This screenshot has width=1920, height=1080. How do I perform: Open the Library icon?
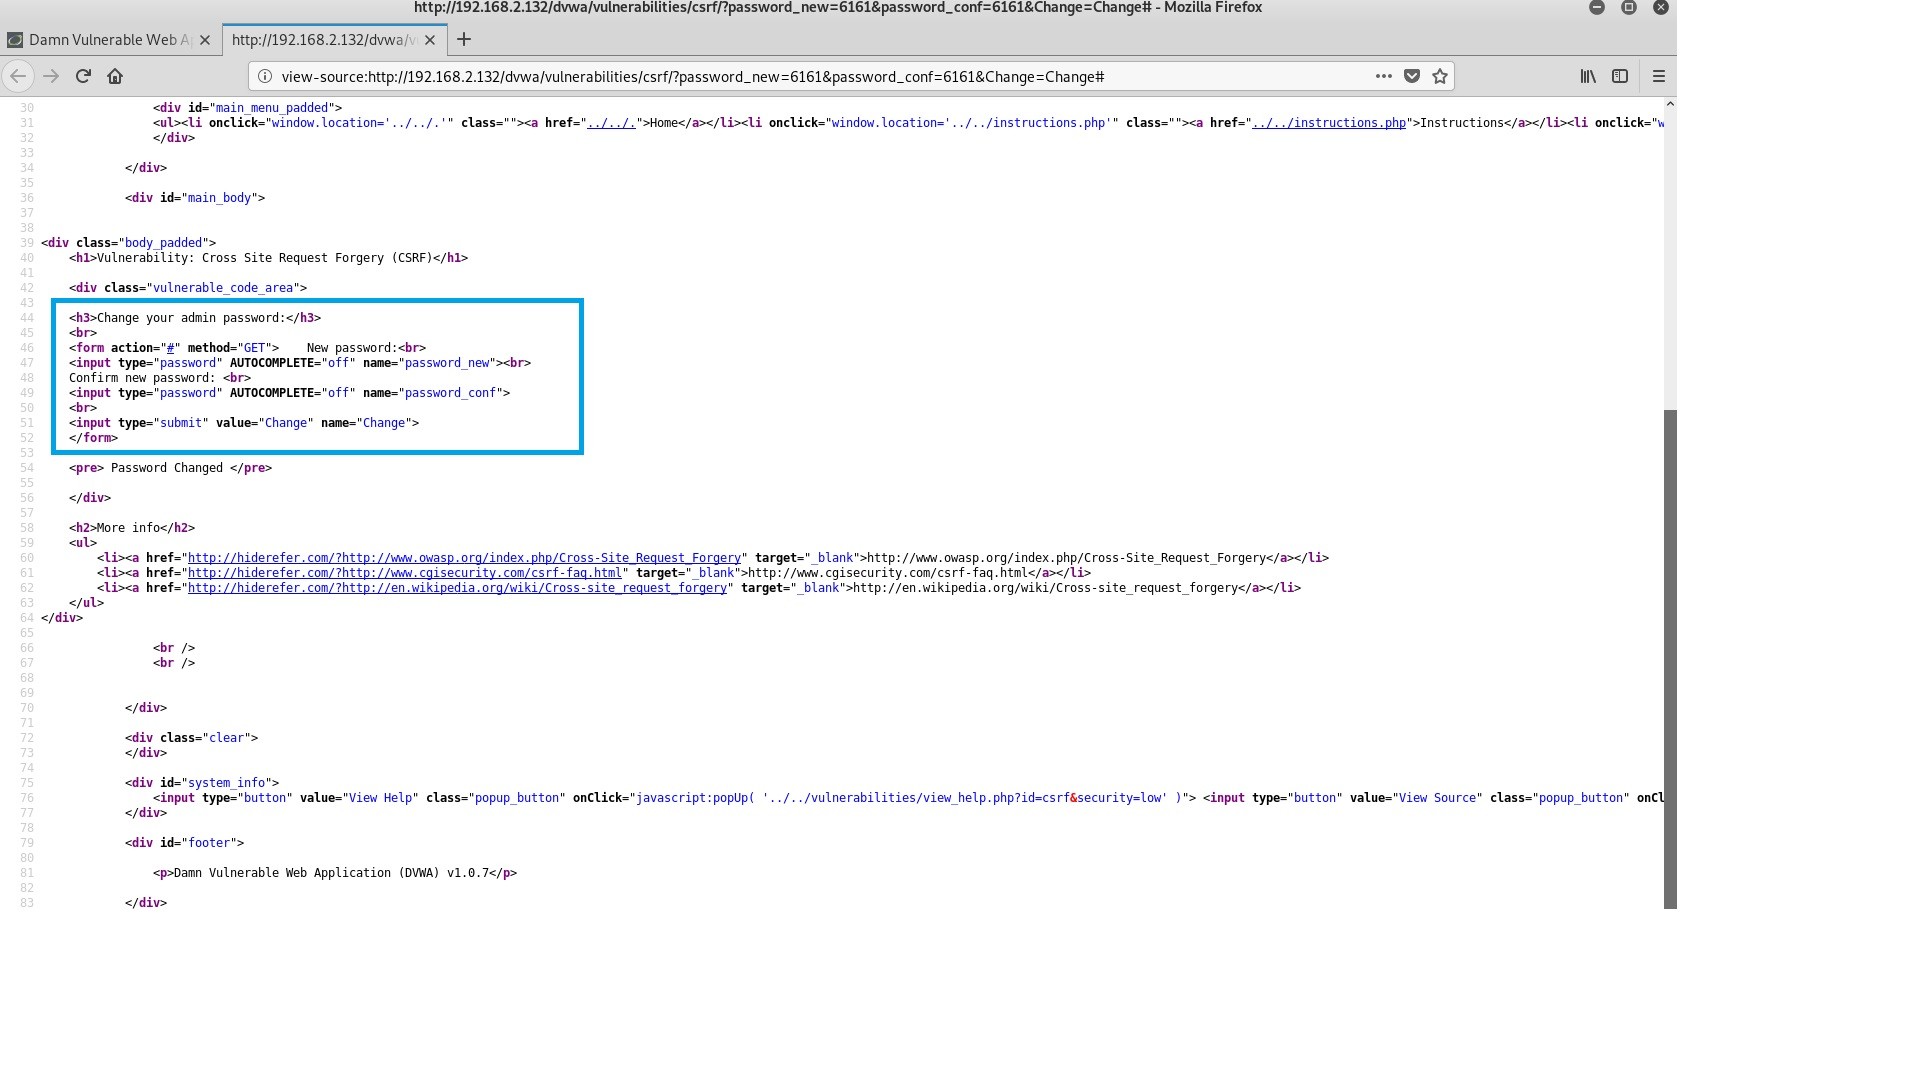(1588, 76)
